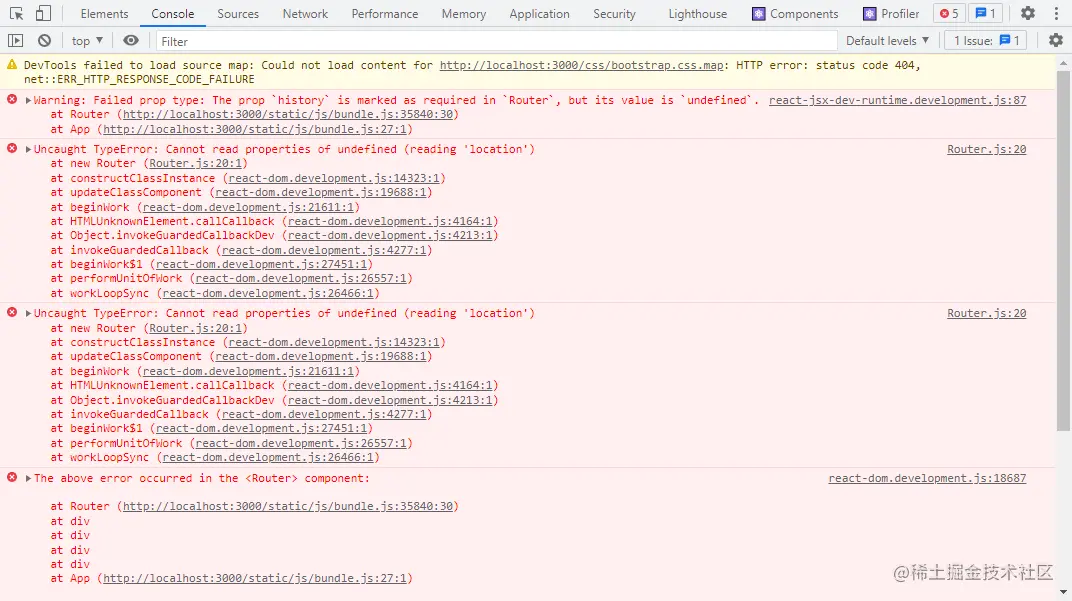
Task: Open Router.js:20:1 link in first TypeError
Action: pos(196,163)
